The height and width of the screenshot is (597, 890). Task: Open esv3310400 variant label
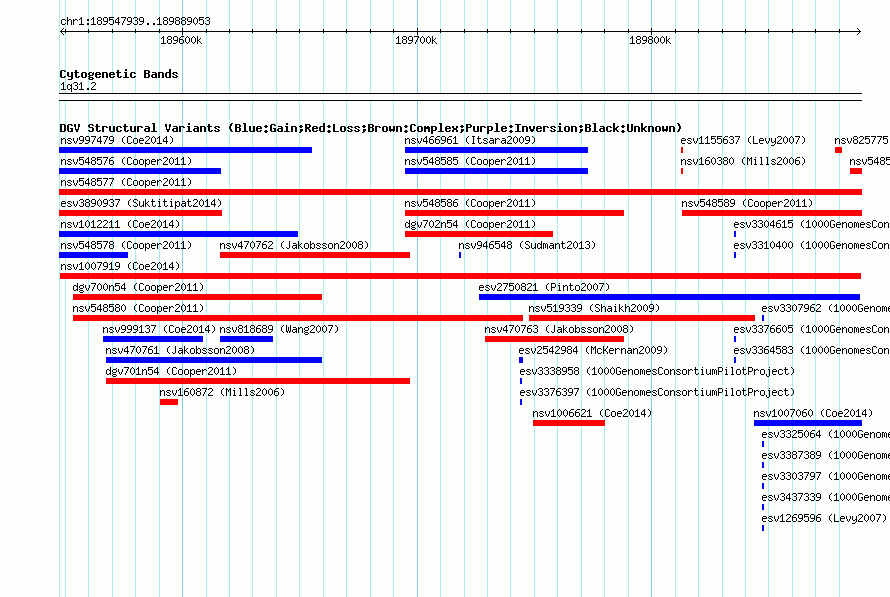pos(812,245)
